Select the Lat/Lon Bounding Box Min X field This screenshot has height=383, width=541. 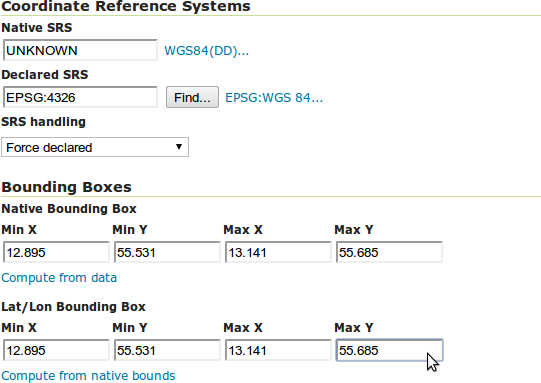[x=56, y=350]
